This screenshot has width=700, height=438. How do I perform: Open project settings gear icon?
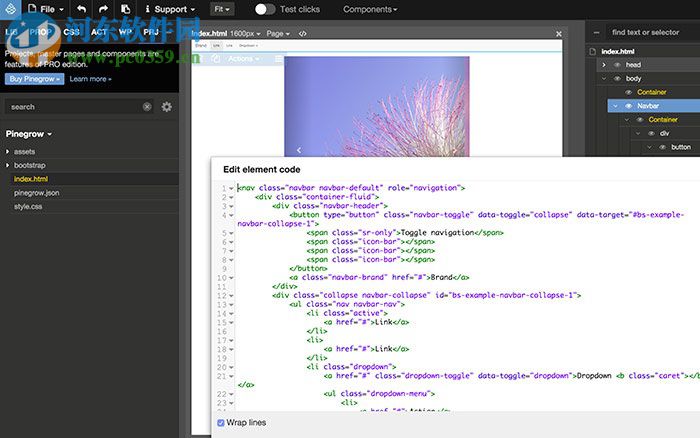coord(167,107)
